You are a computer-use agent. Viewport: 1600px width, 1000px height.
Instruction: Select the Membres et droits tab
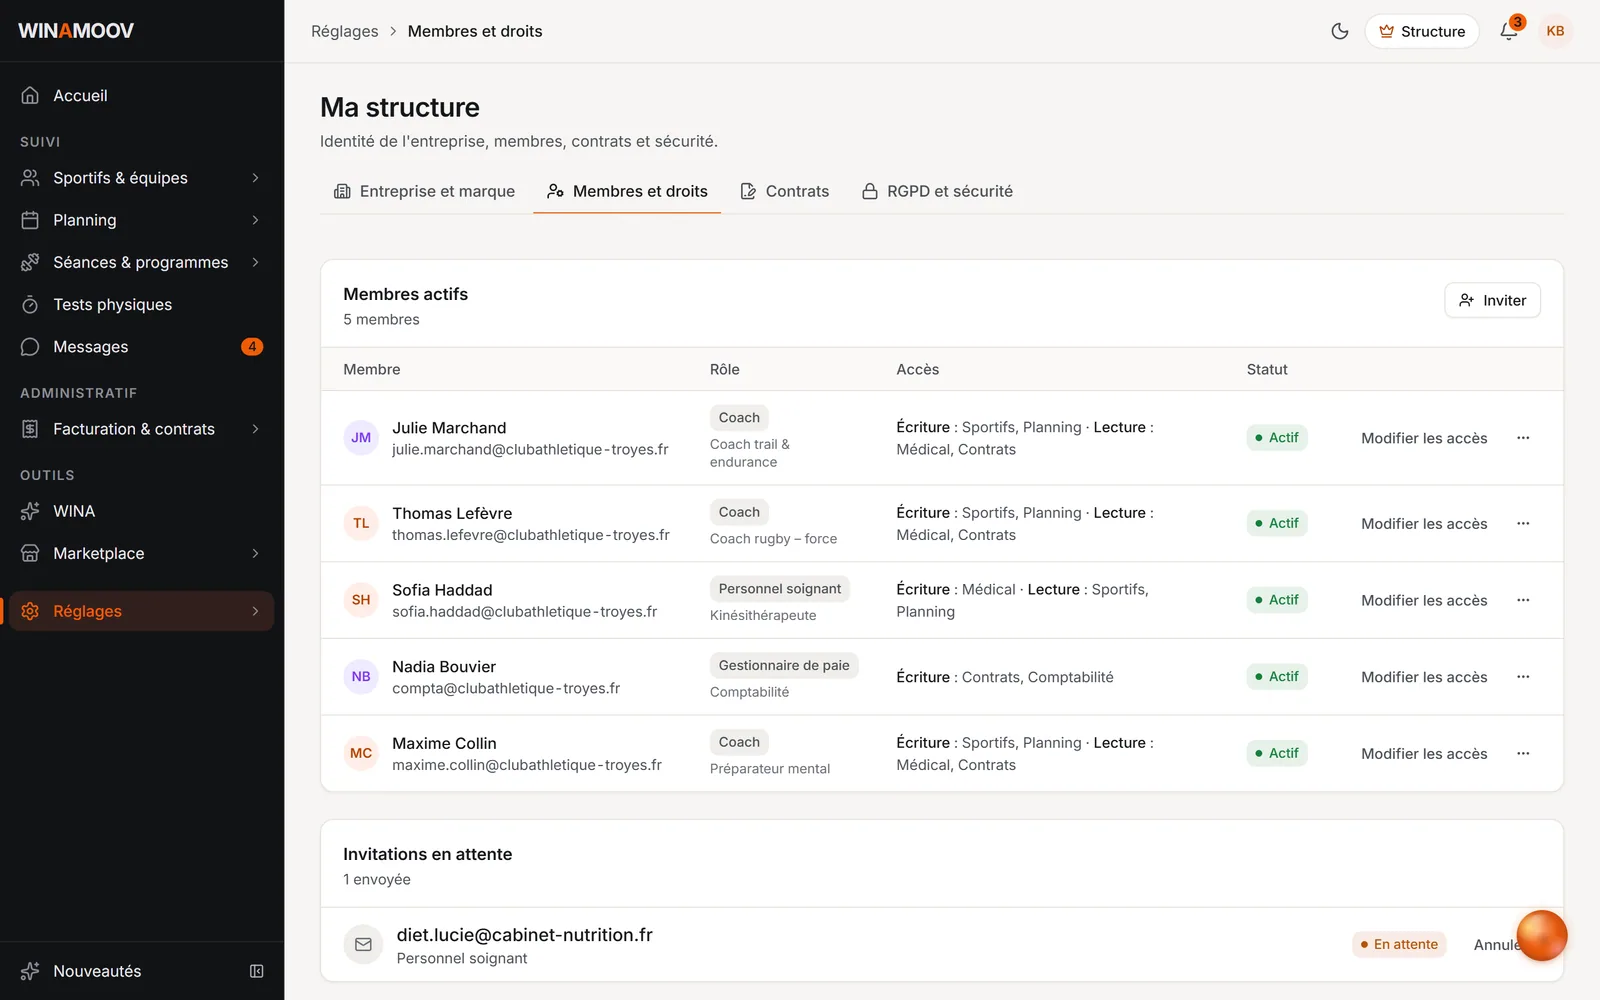(x=627, y=191)
